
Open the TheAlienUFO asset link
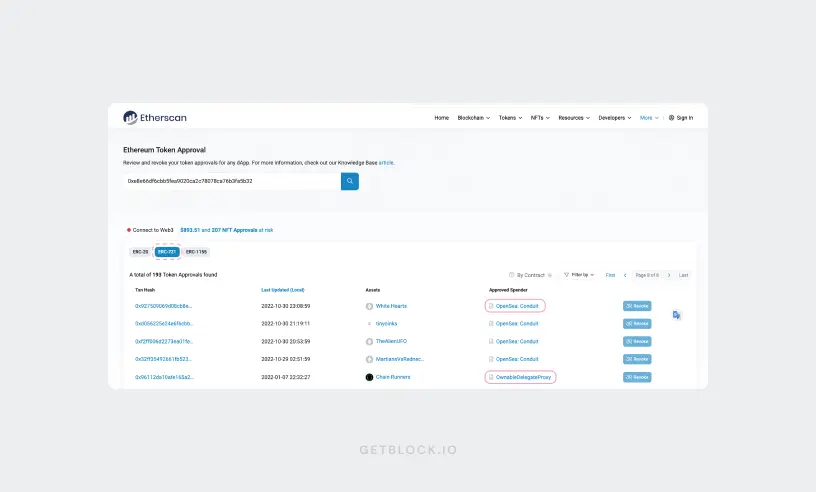(x=391, y=342)
